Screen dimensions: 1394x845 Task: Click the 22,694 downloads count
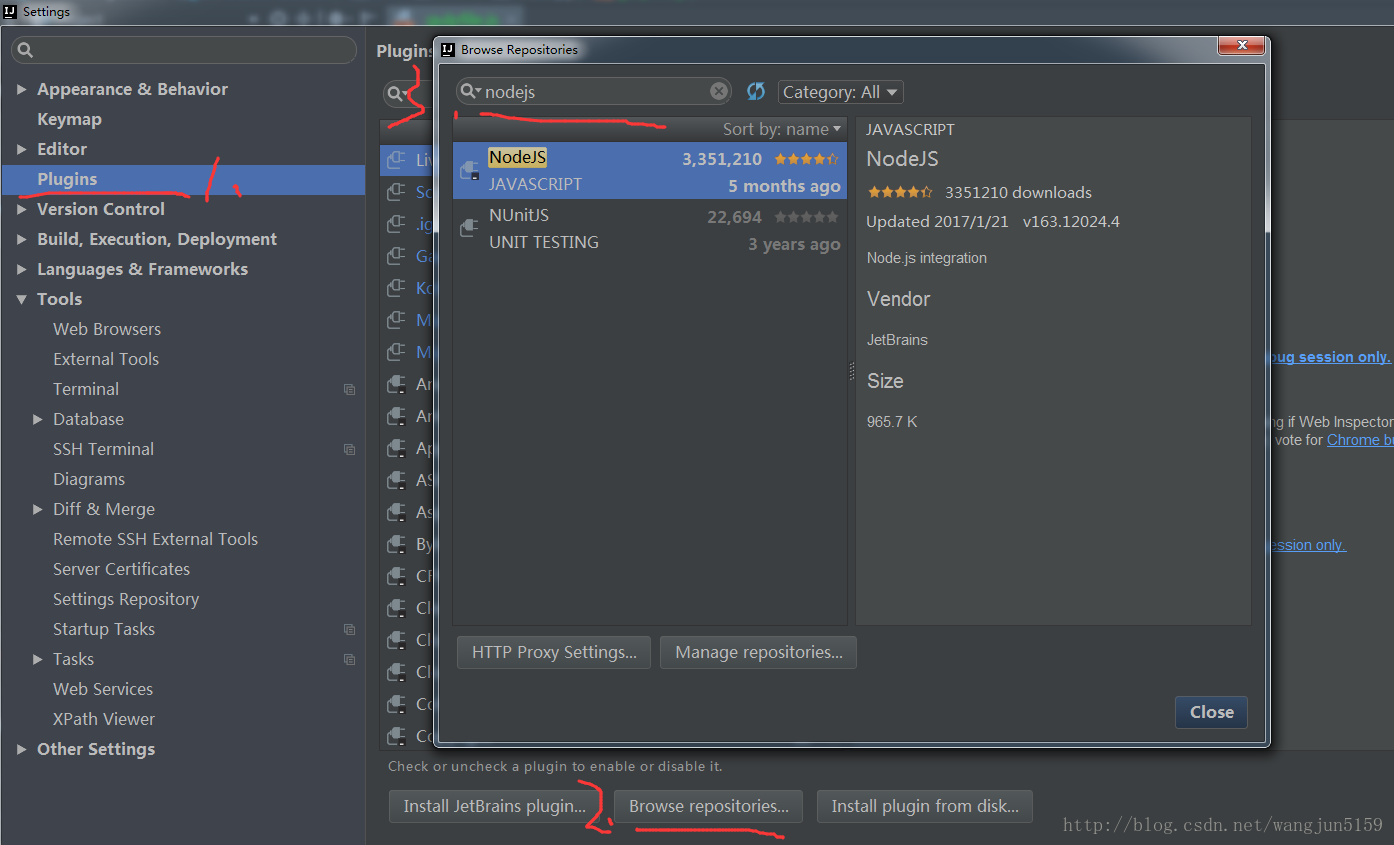tap(734, 216)
